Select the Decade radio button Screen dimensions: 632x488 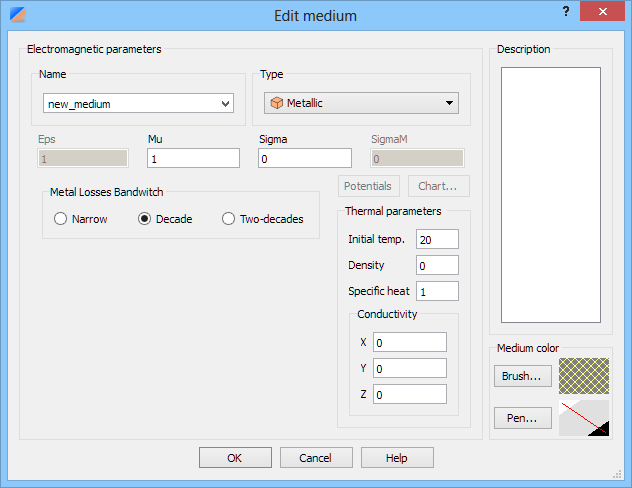[x=144, y=219]
